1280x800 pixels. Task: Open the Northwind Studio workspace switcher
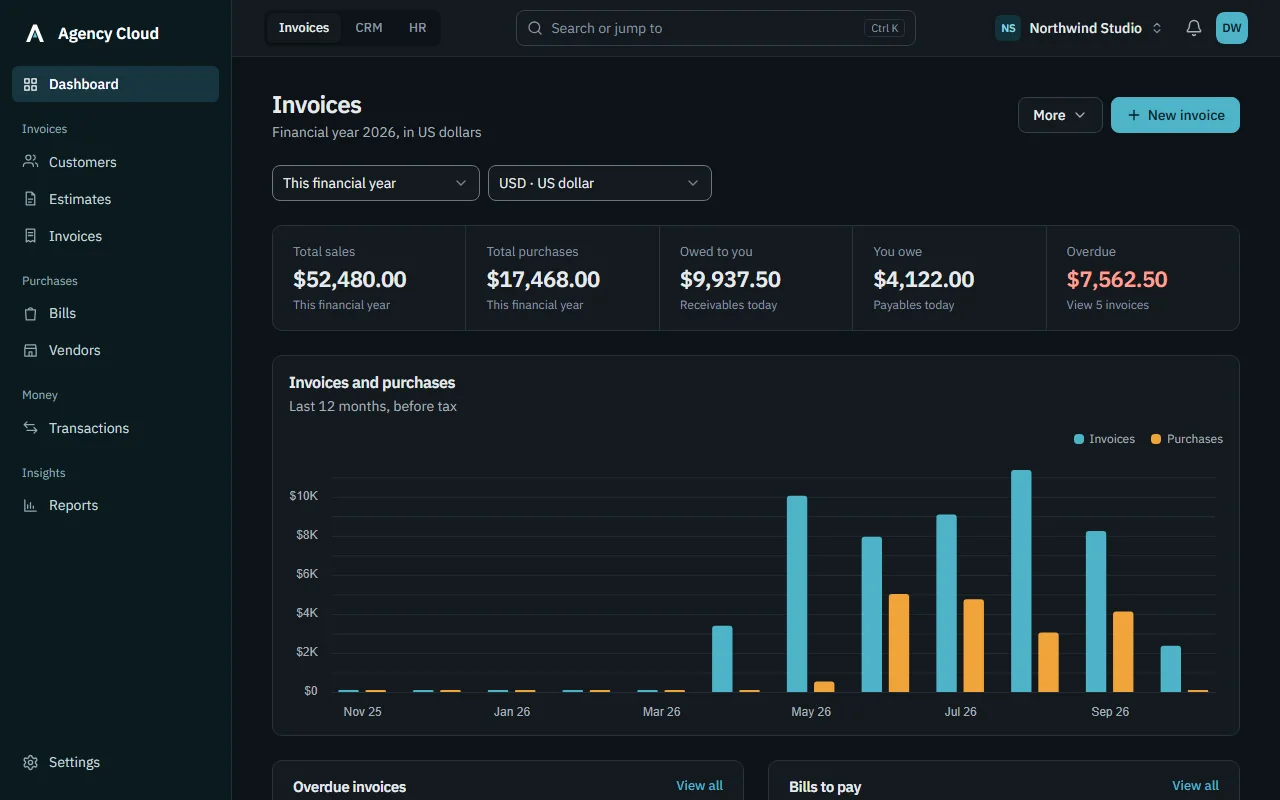(x=1079, y=28)
